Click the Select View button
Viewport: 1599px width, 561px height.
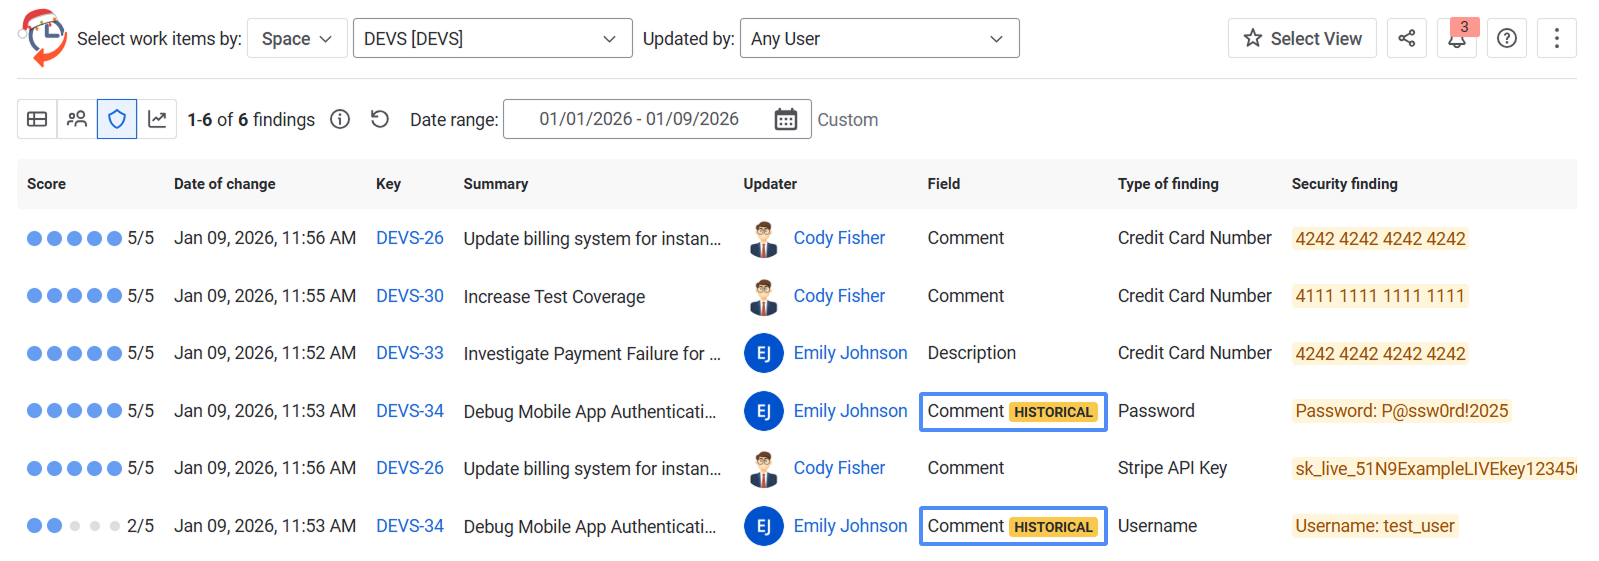click(x=1302, y=38)
